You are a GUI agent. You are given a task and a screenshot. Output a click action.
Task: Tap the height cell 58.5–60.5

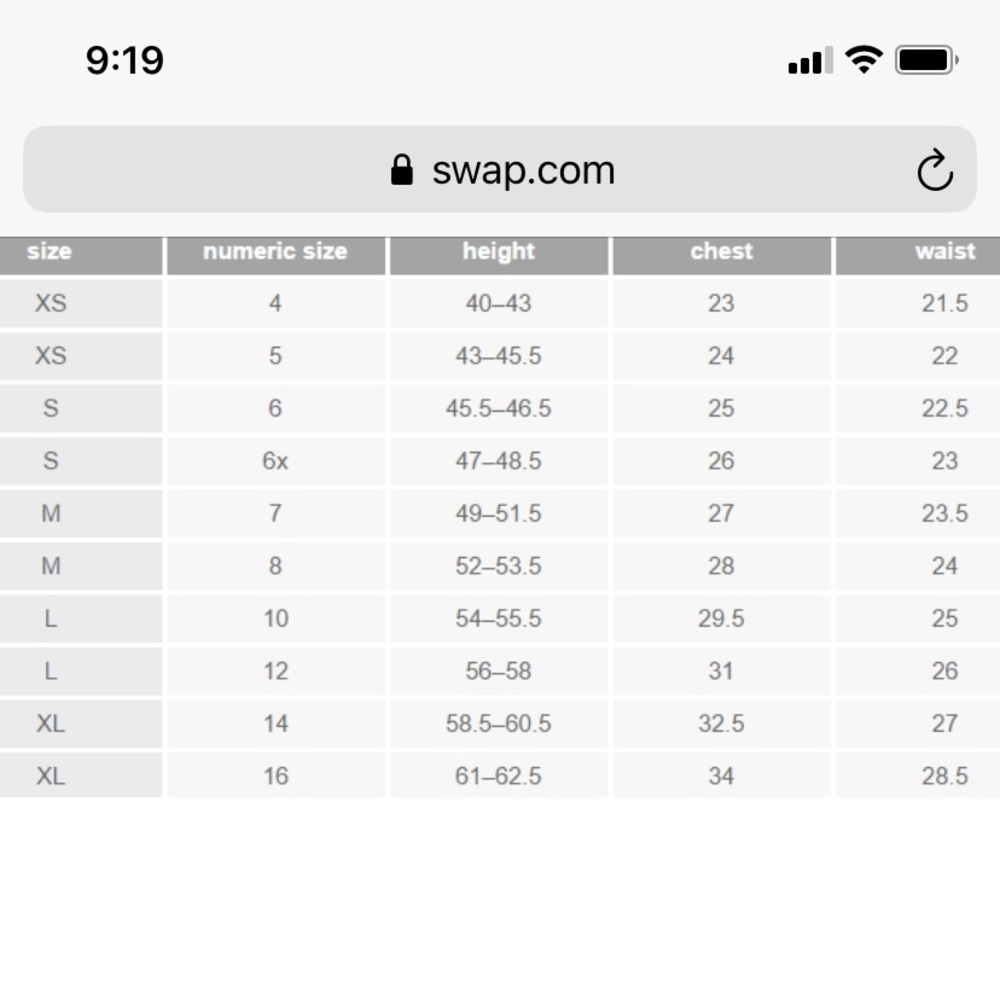[499, 723]
